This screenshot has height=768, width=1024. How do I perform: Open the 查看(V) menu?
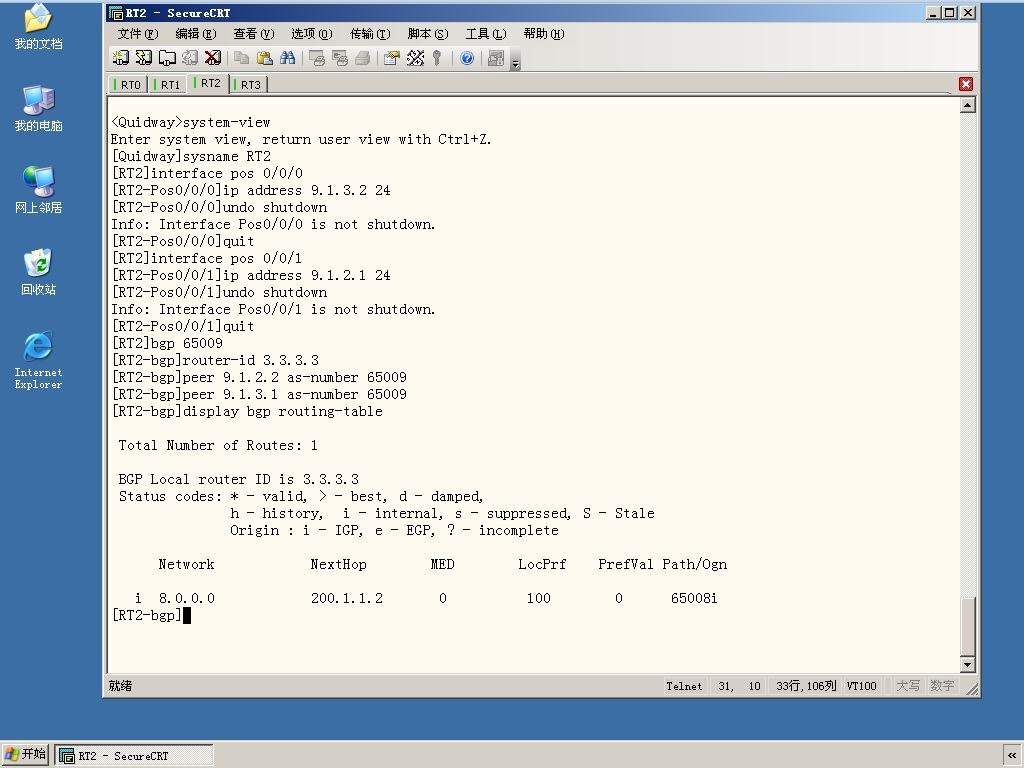coord(254,34)
